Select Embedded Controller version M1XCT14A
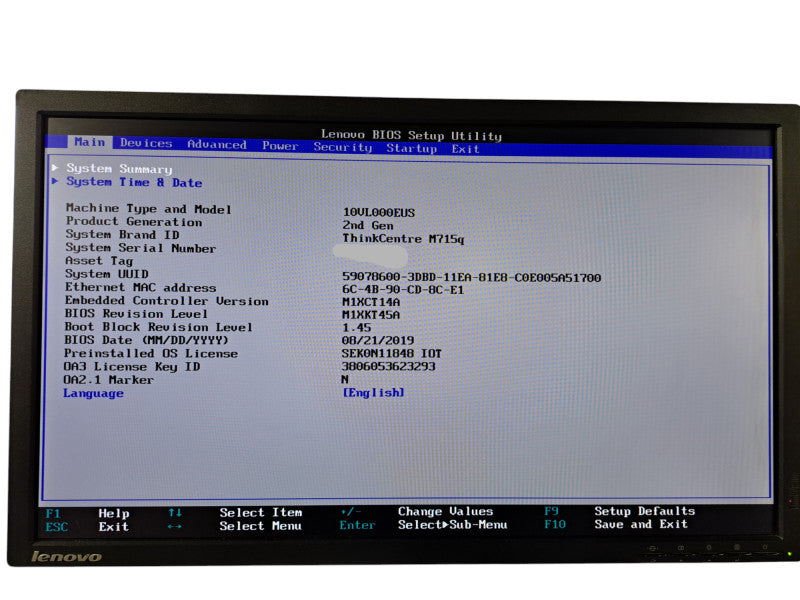The height and width of the screenshot is (600, 800). (x=371, y=302)
